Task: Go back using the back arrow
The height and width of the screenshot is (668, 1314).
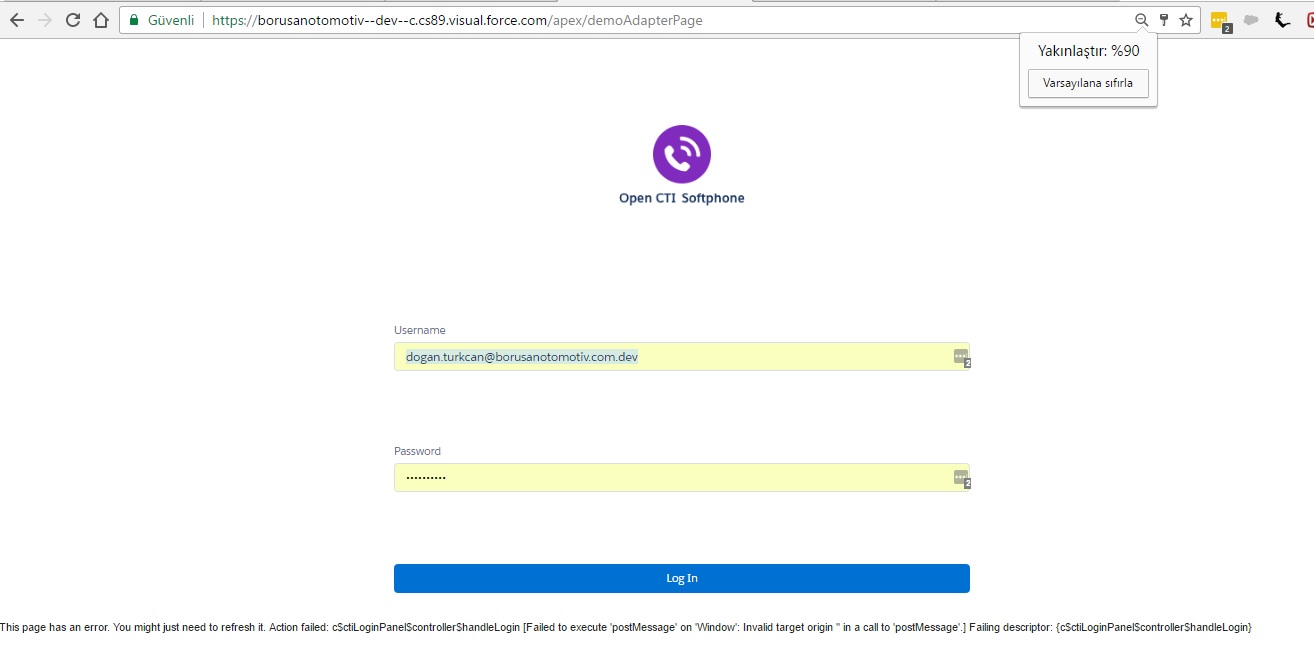Action: pos(15,19)
